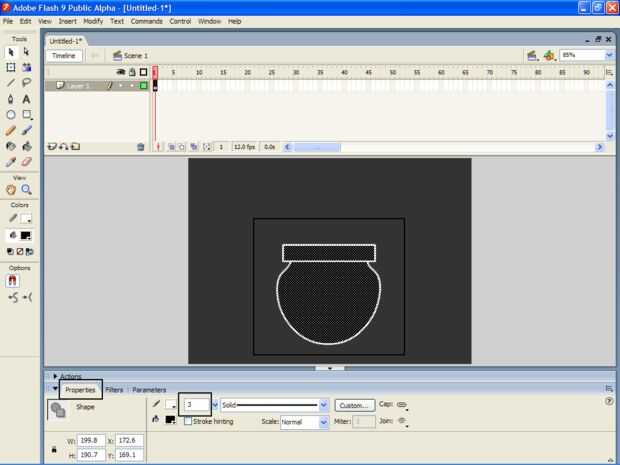
Task: Toggle Snap to Objects magnet option
Action: coord(12,281)
